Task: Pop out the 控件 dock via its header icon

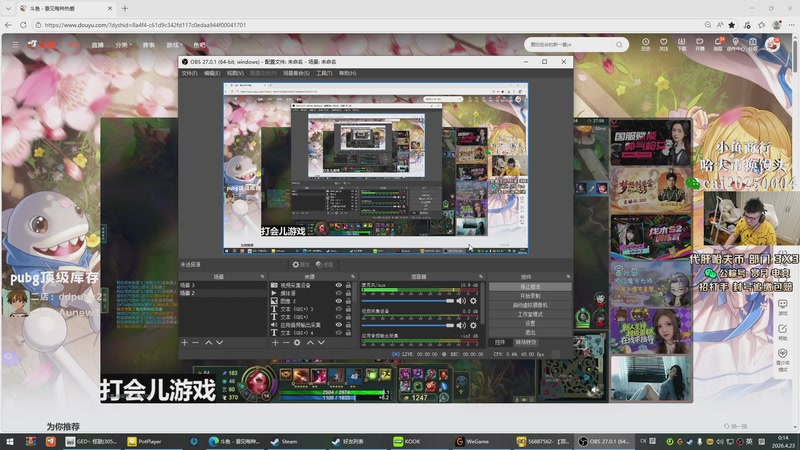Action: tap(568, 277)
